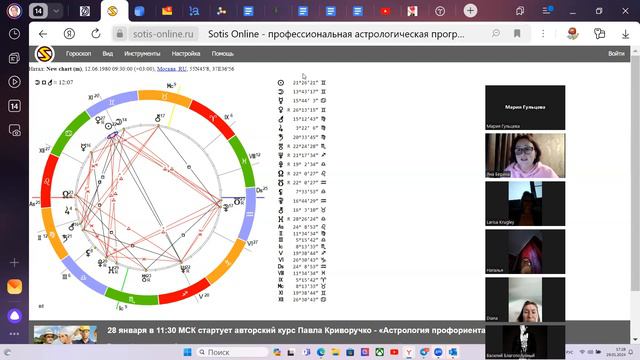Click the participant in pink hoodie video
640x360 pixels.
(x=525, y=156)
